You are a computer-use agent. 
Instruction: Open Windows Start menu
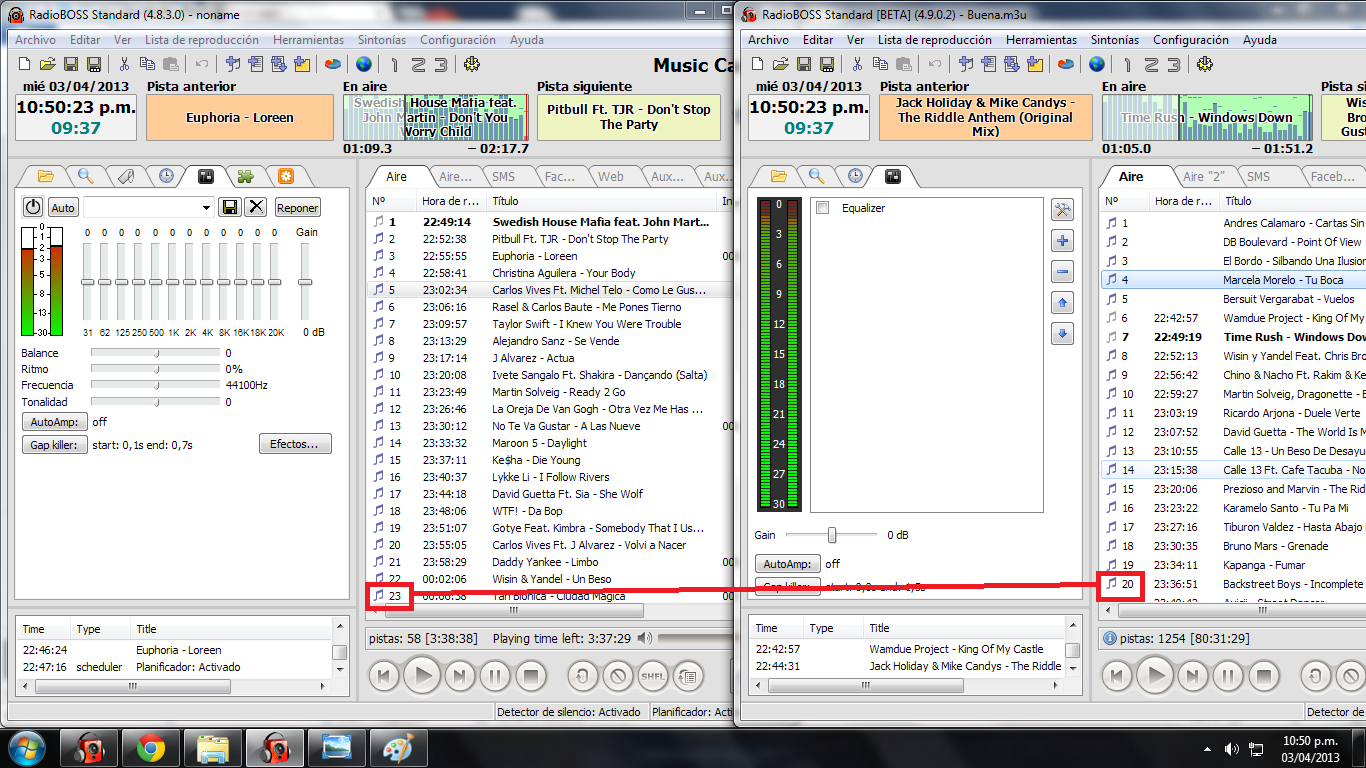(x=27, y=748)
